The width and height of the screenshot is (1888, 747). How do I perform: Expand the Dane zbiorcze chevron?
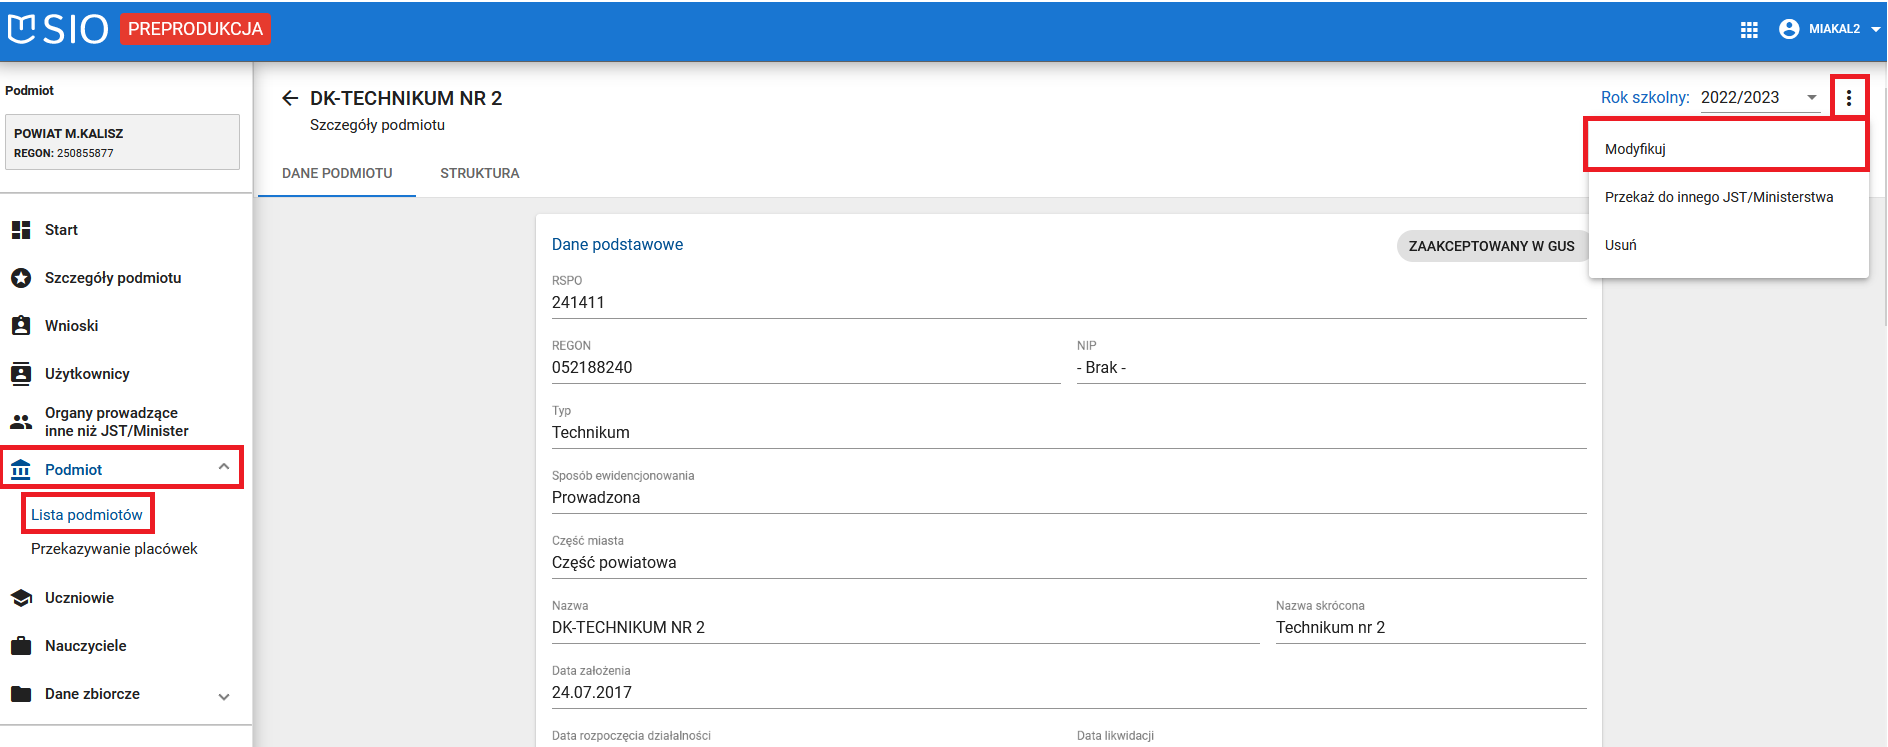click(x=224, y=697)
